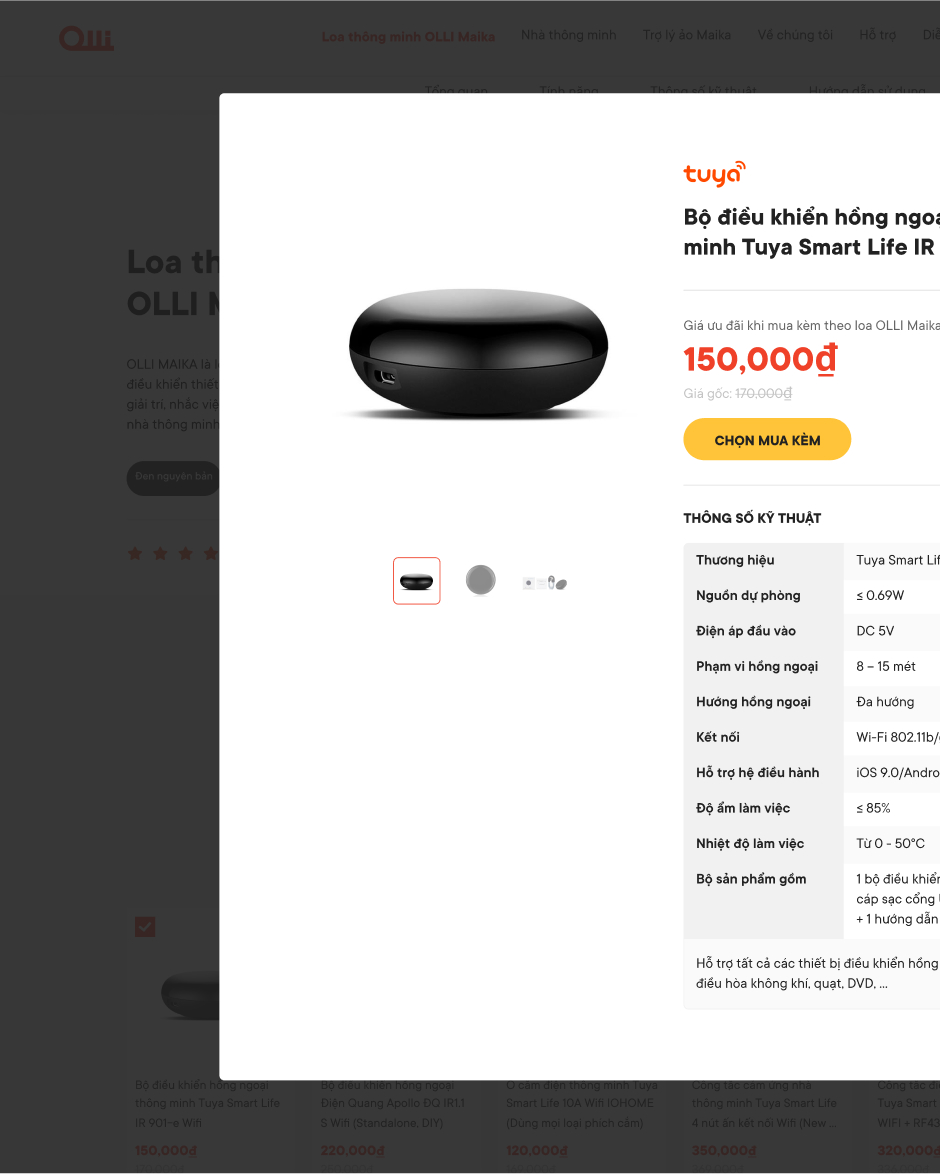The image size is (940, 1174).
Task: Switch to the Tính năng tab
Action: point(569,91)
